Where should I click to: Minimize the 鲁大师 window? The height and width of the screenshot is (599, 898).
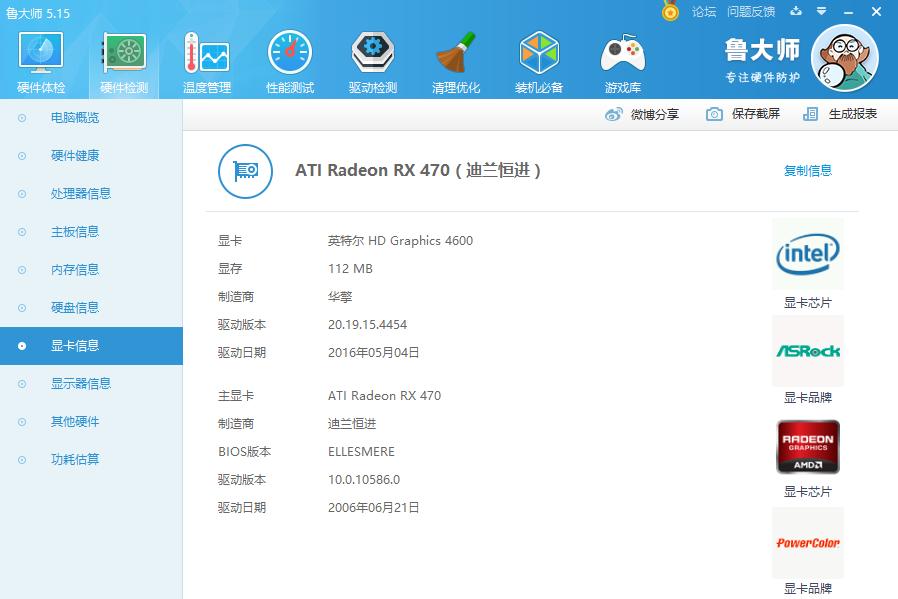tap(848, 12)
